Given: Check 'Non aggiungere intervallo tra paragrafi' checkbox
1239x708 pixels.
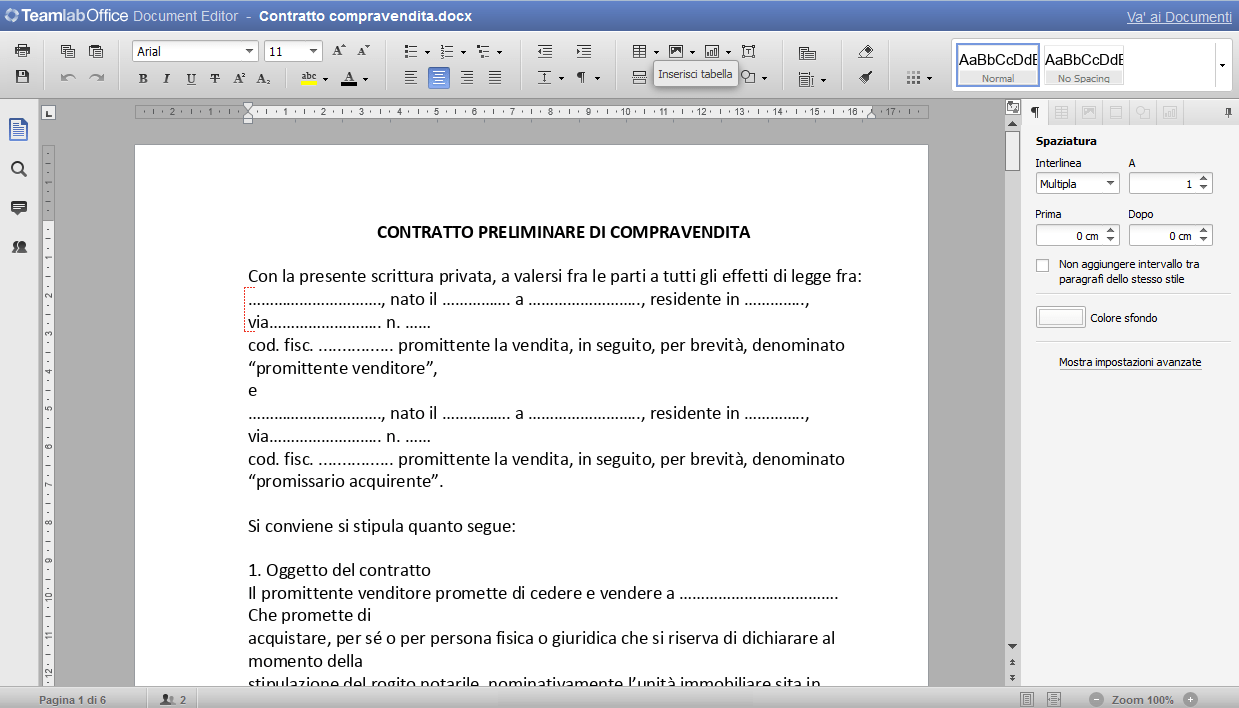Looking at the screenshot, I should point(1043,265).
